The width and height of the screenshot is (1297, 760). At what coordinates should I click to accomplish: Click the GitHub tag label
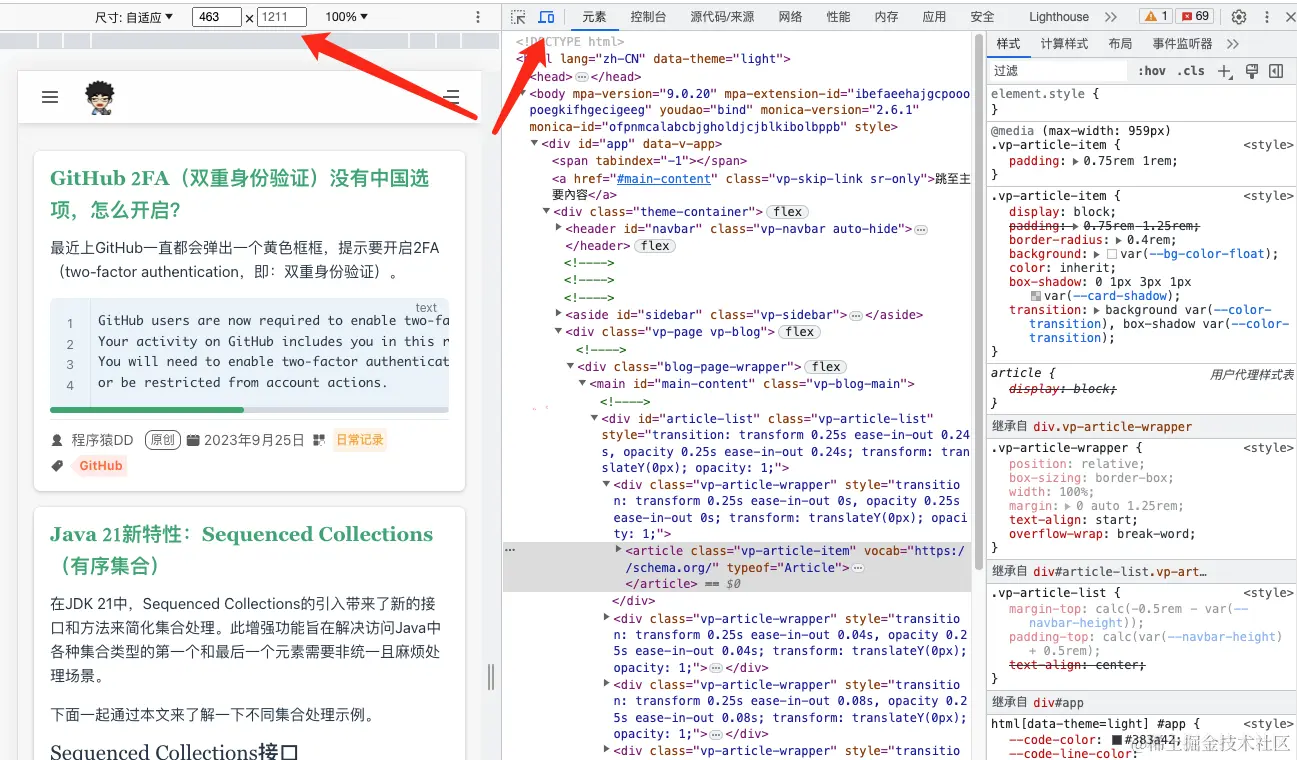(x=100, y=466)
